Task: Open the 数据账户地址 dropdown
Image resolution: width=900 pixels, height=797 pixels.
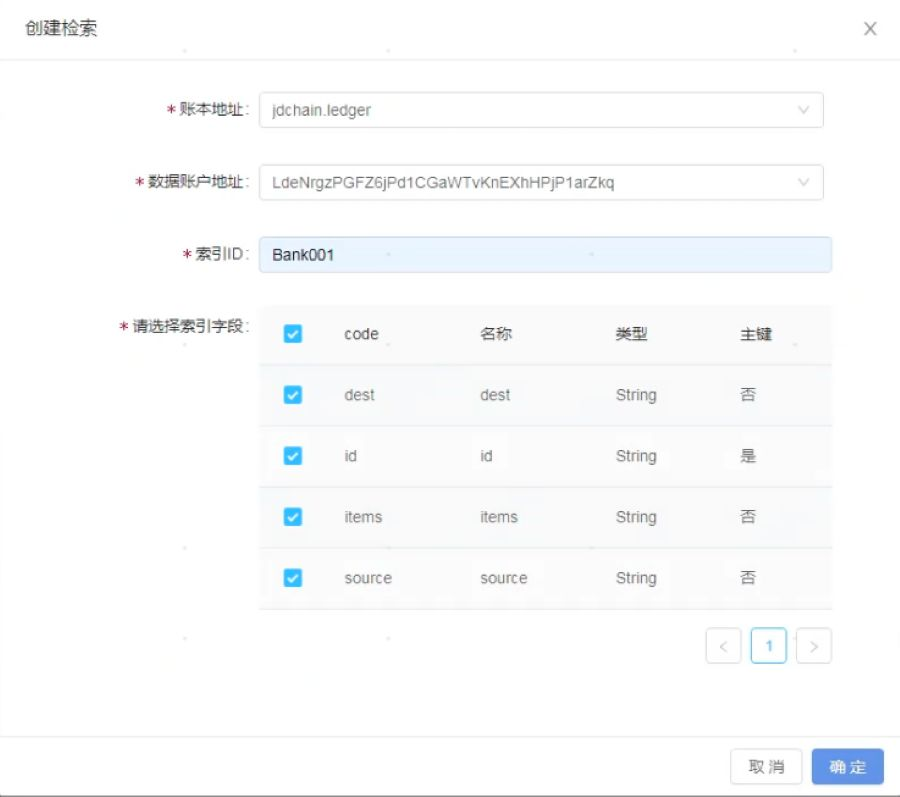Action: coord(541,182)
